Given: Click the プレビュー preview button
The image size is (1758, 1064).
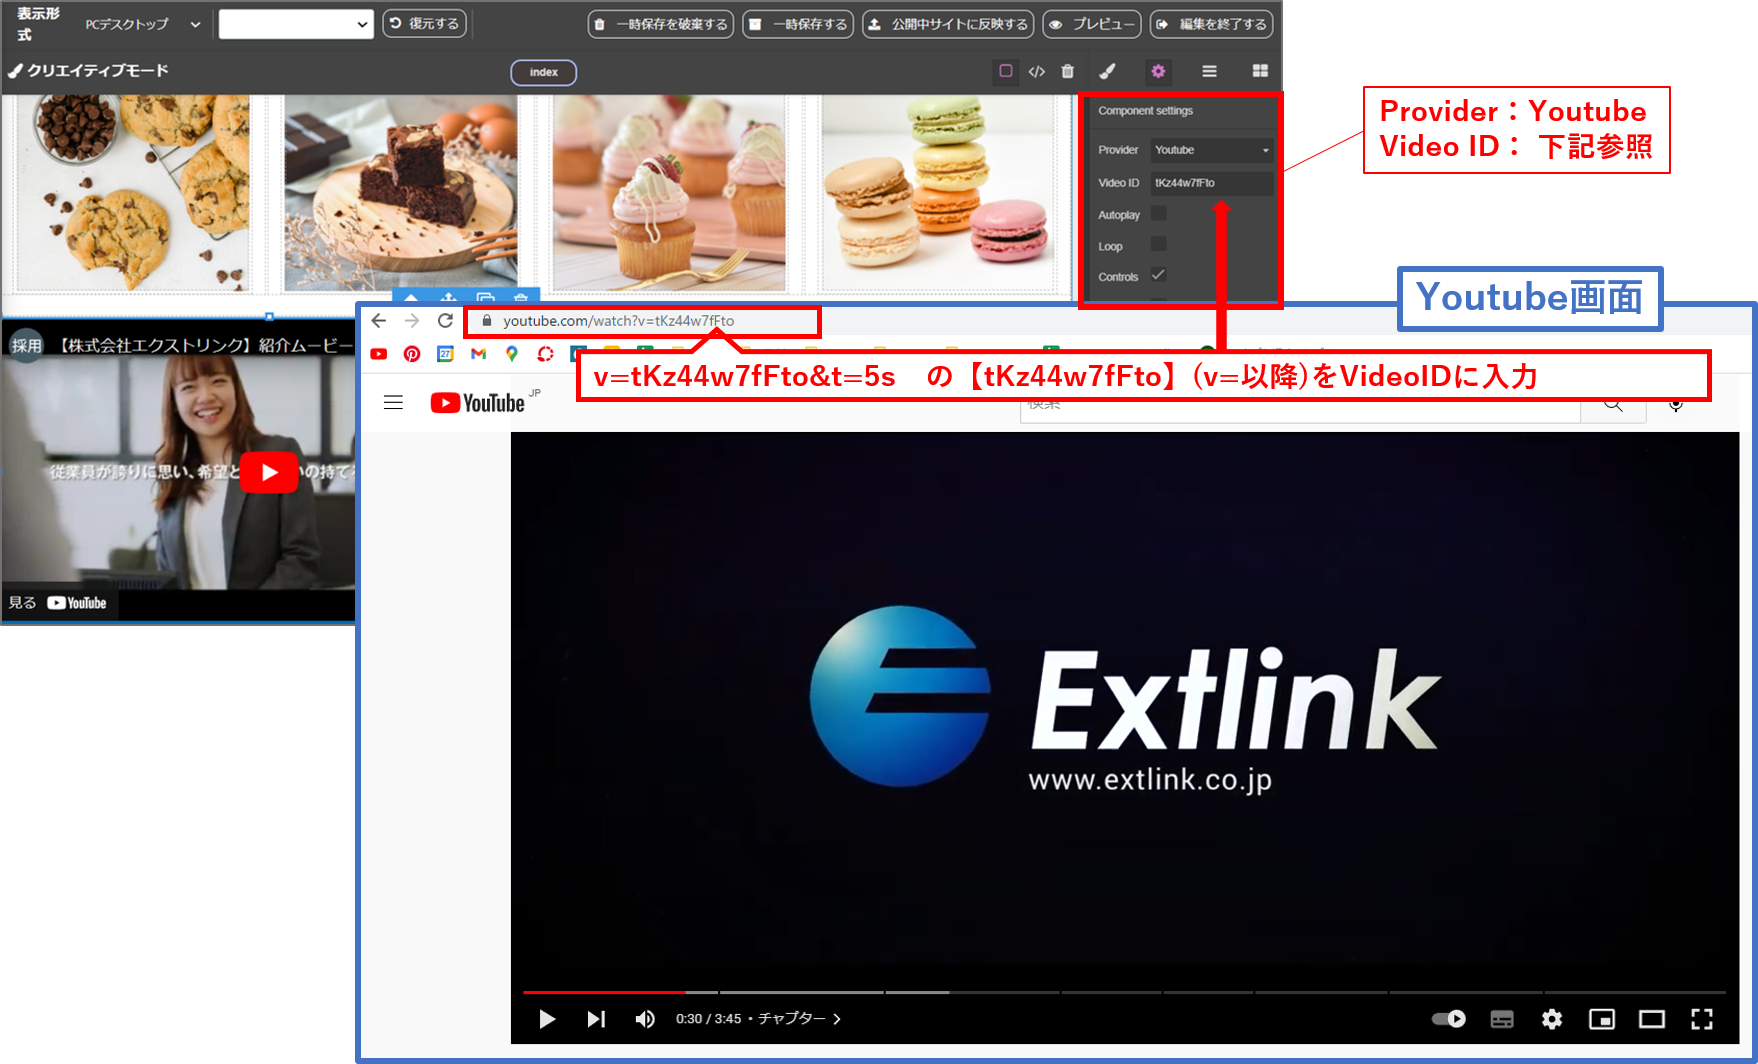Looking at the screenshot, I should click(1091, 24).
